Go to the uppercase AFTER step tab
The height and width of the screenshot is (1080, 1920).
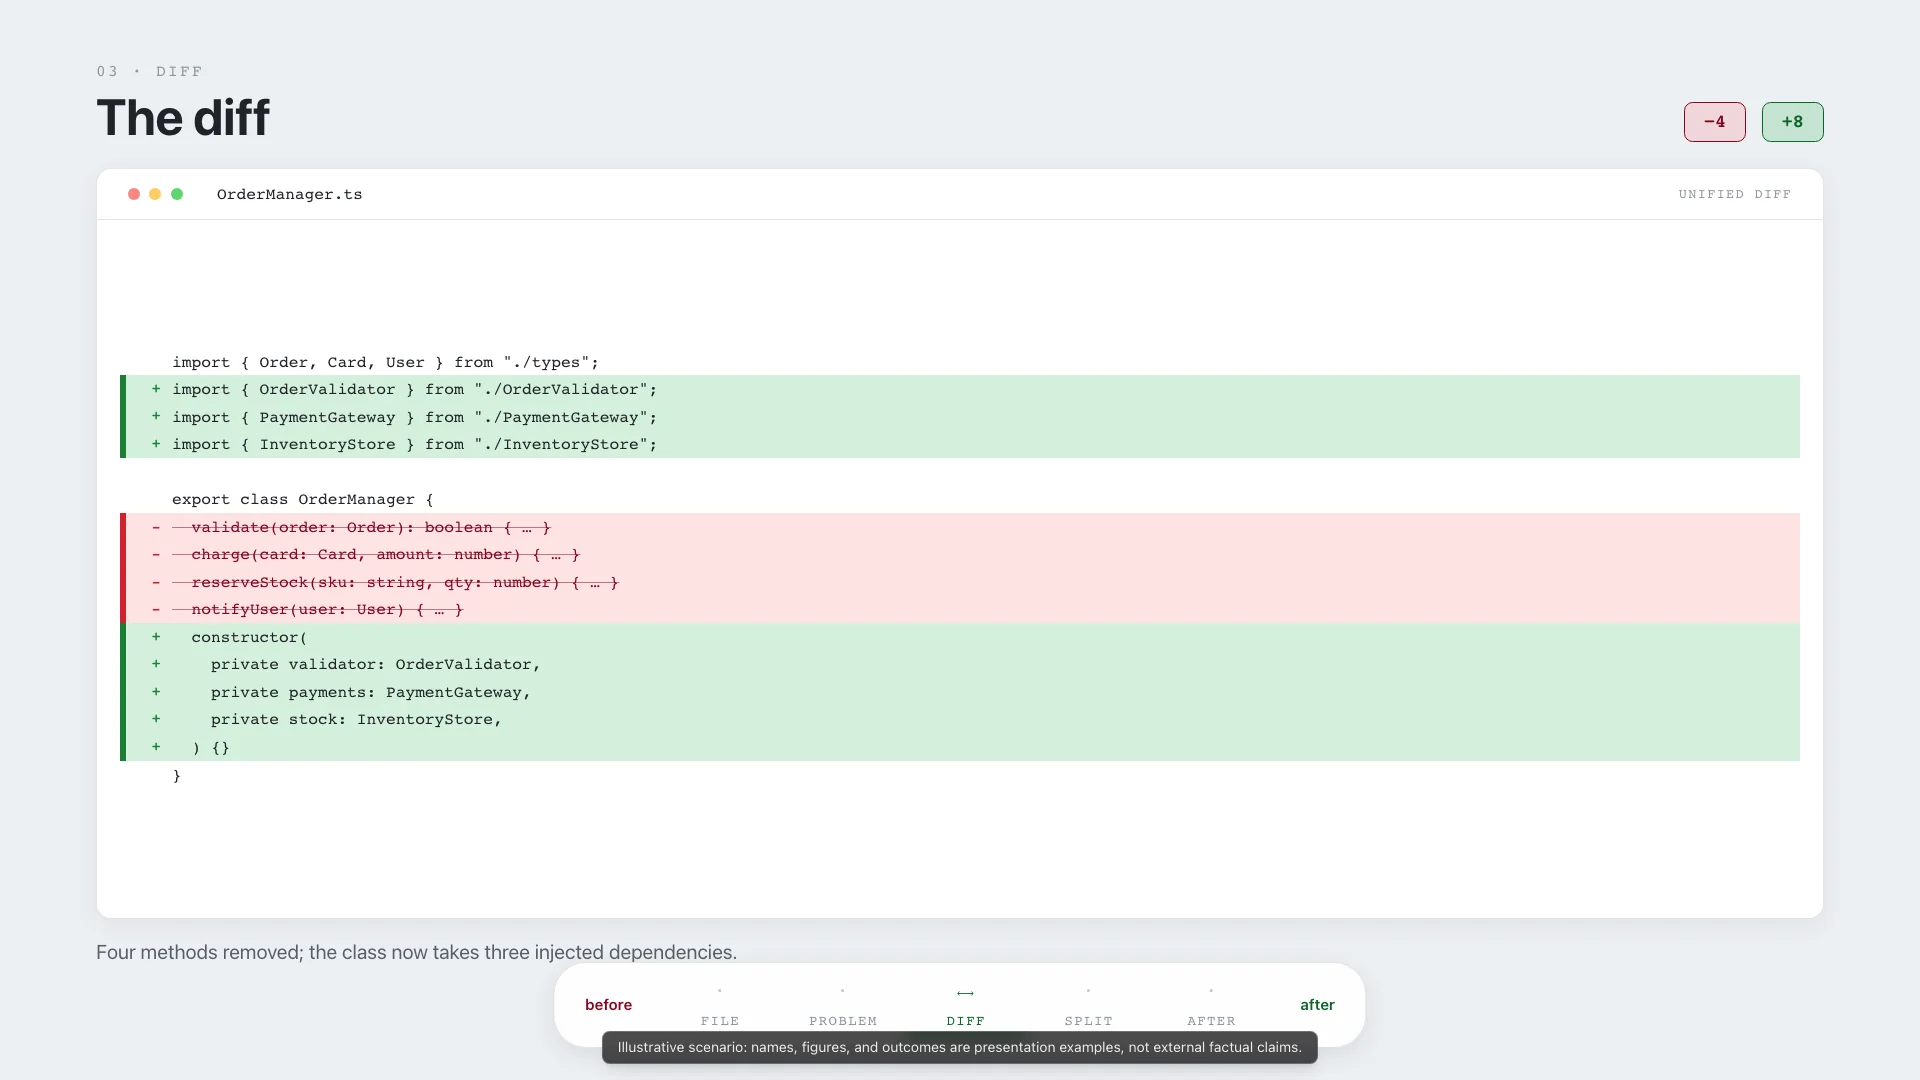[x=1211, y=1006]
